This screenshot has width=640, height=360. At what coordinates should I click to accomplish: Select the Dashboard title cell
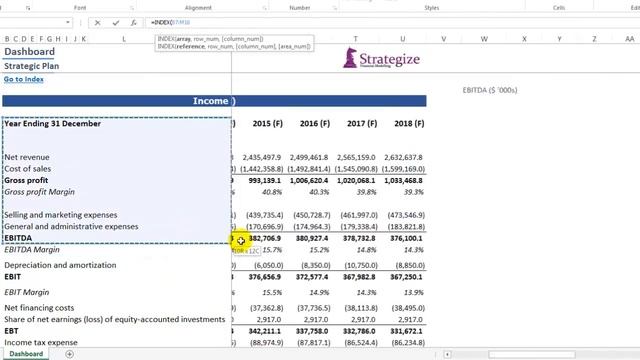[x=29, y=52]
